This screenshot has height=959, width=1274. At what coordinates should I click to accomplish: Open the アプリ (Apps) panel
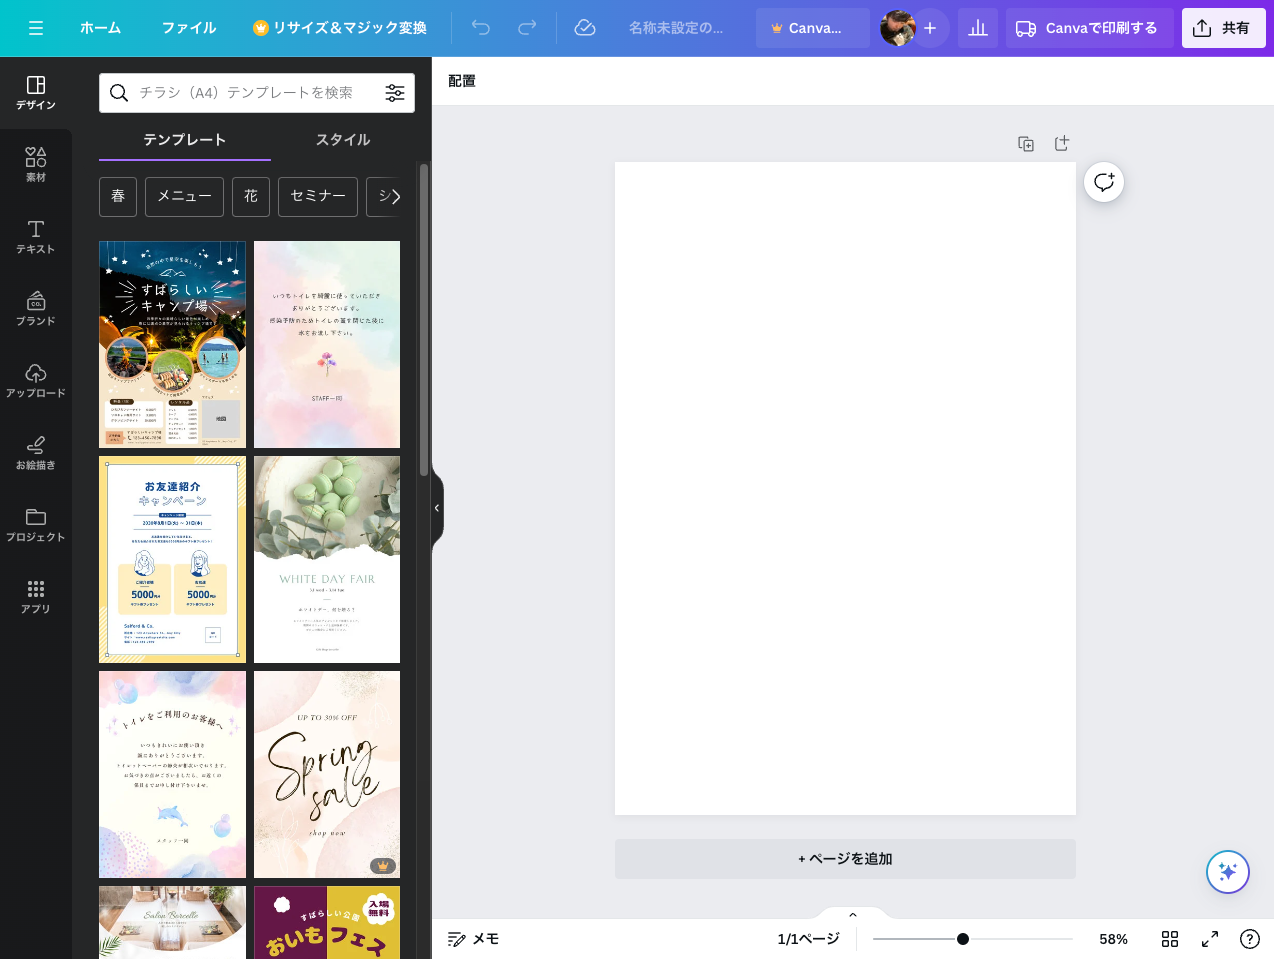pos(35,596)
